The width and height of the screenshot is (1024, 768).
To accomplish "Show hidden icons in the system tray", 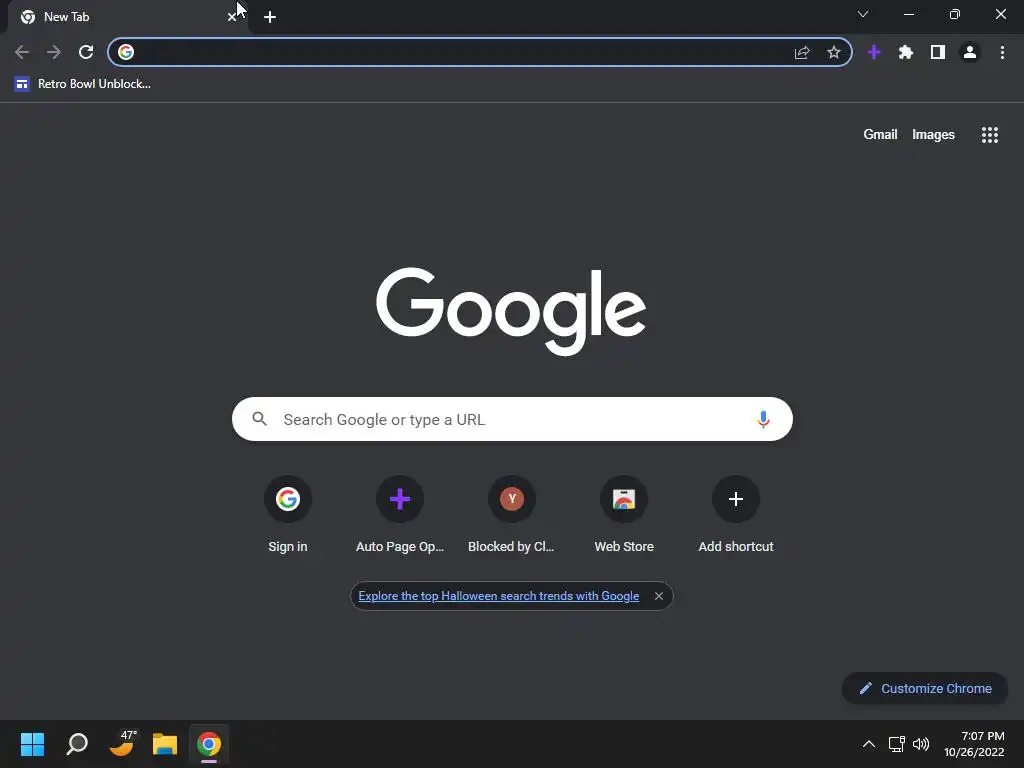I will 869,744.
